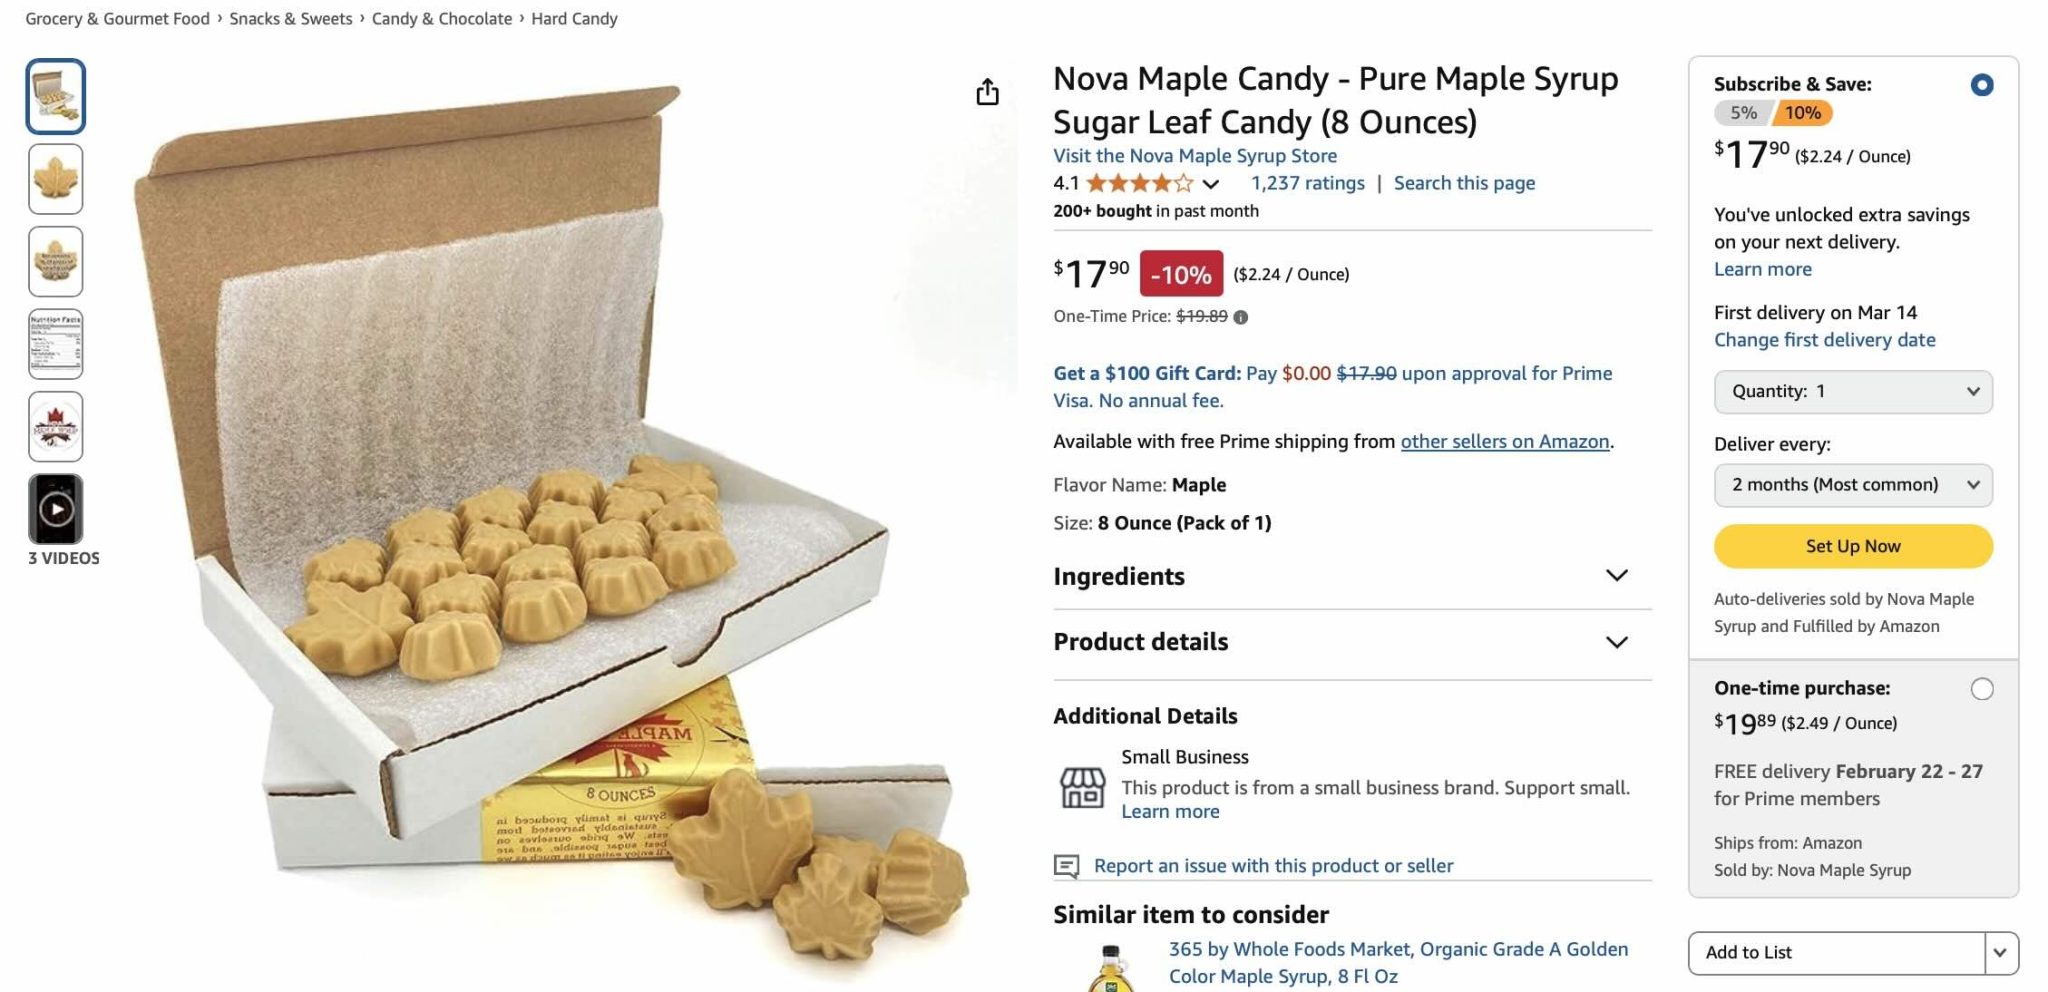This screenshot has height=992, width=2048.
Task: Click the report issue speech bubble icon
Action: (1066, 866)
